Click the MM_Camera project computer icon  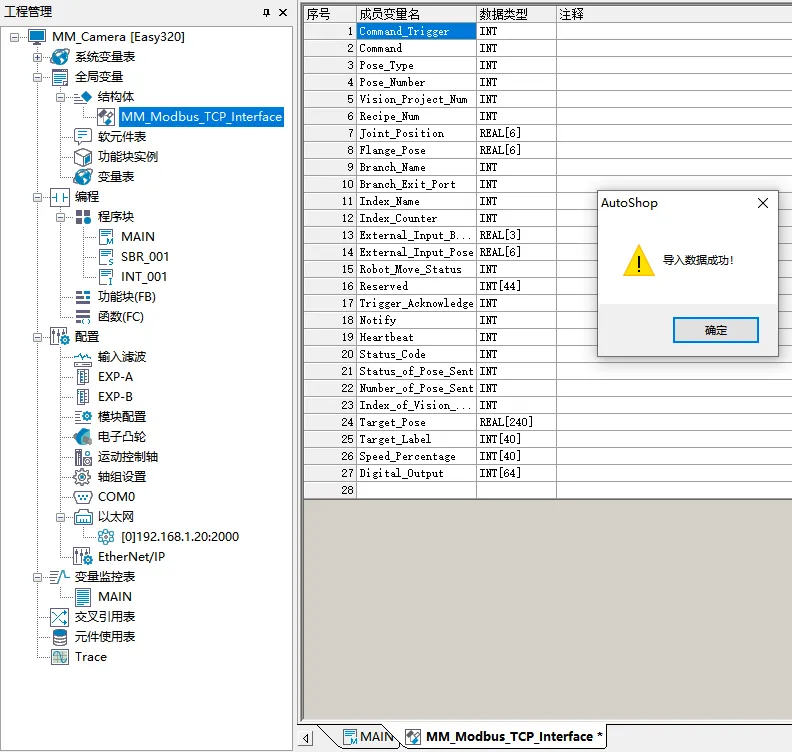(37, 37)
